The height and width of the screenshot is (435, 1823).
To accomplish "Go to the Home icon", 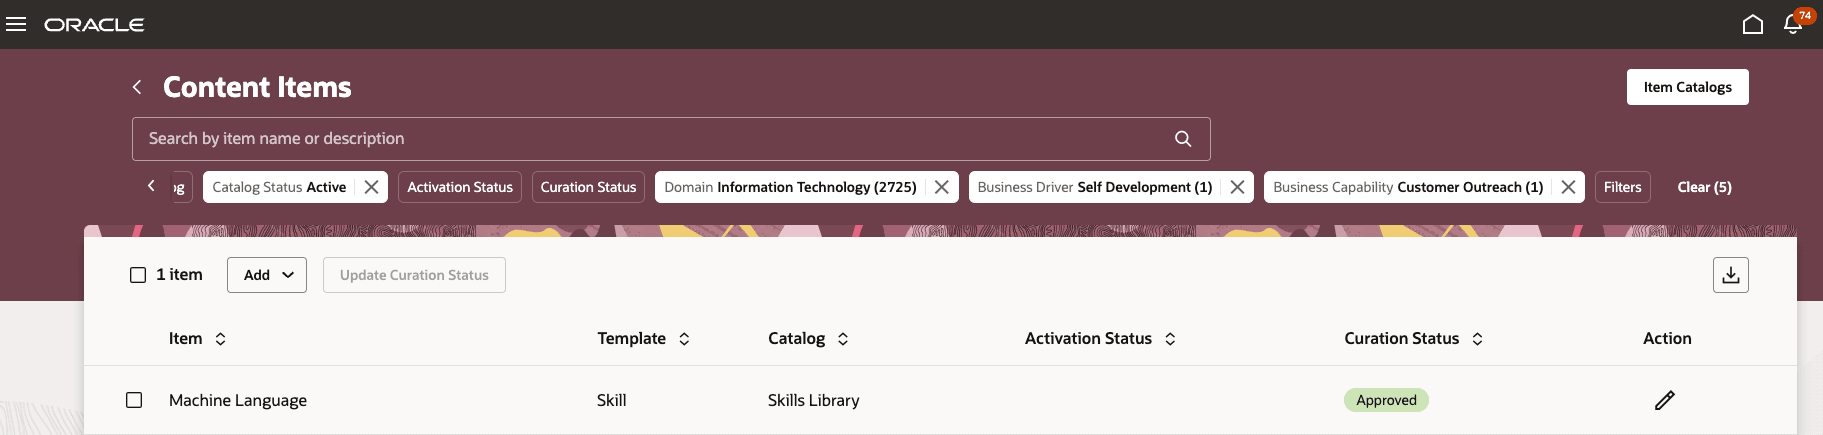I will [1752, 24].
